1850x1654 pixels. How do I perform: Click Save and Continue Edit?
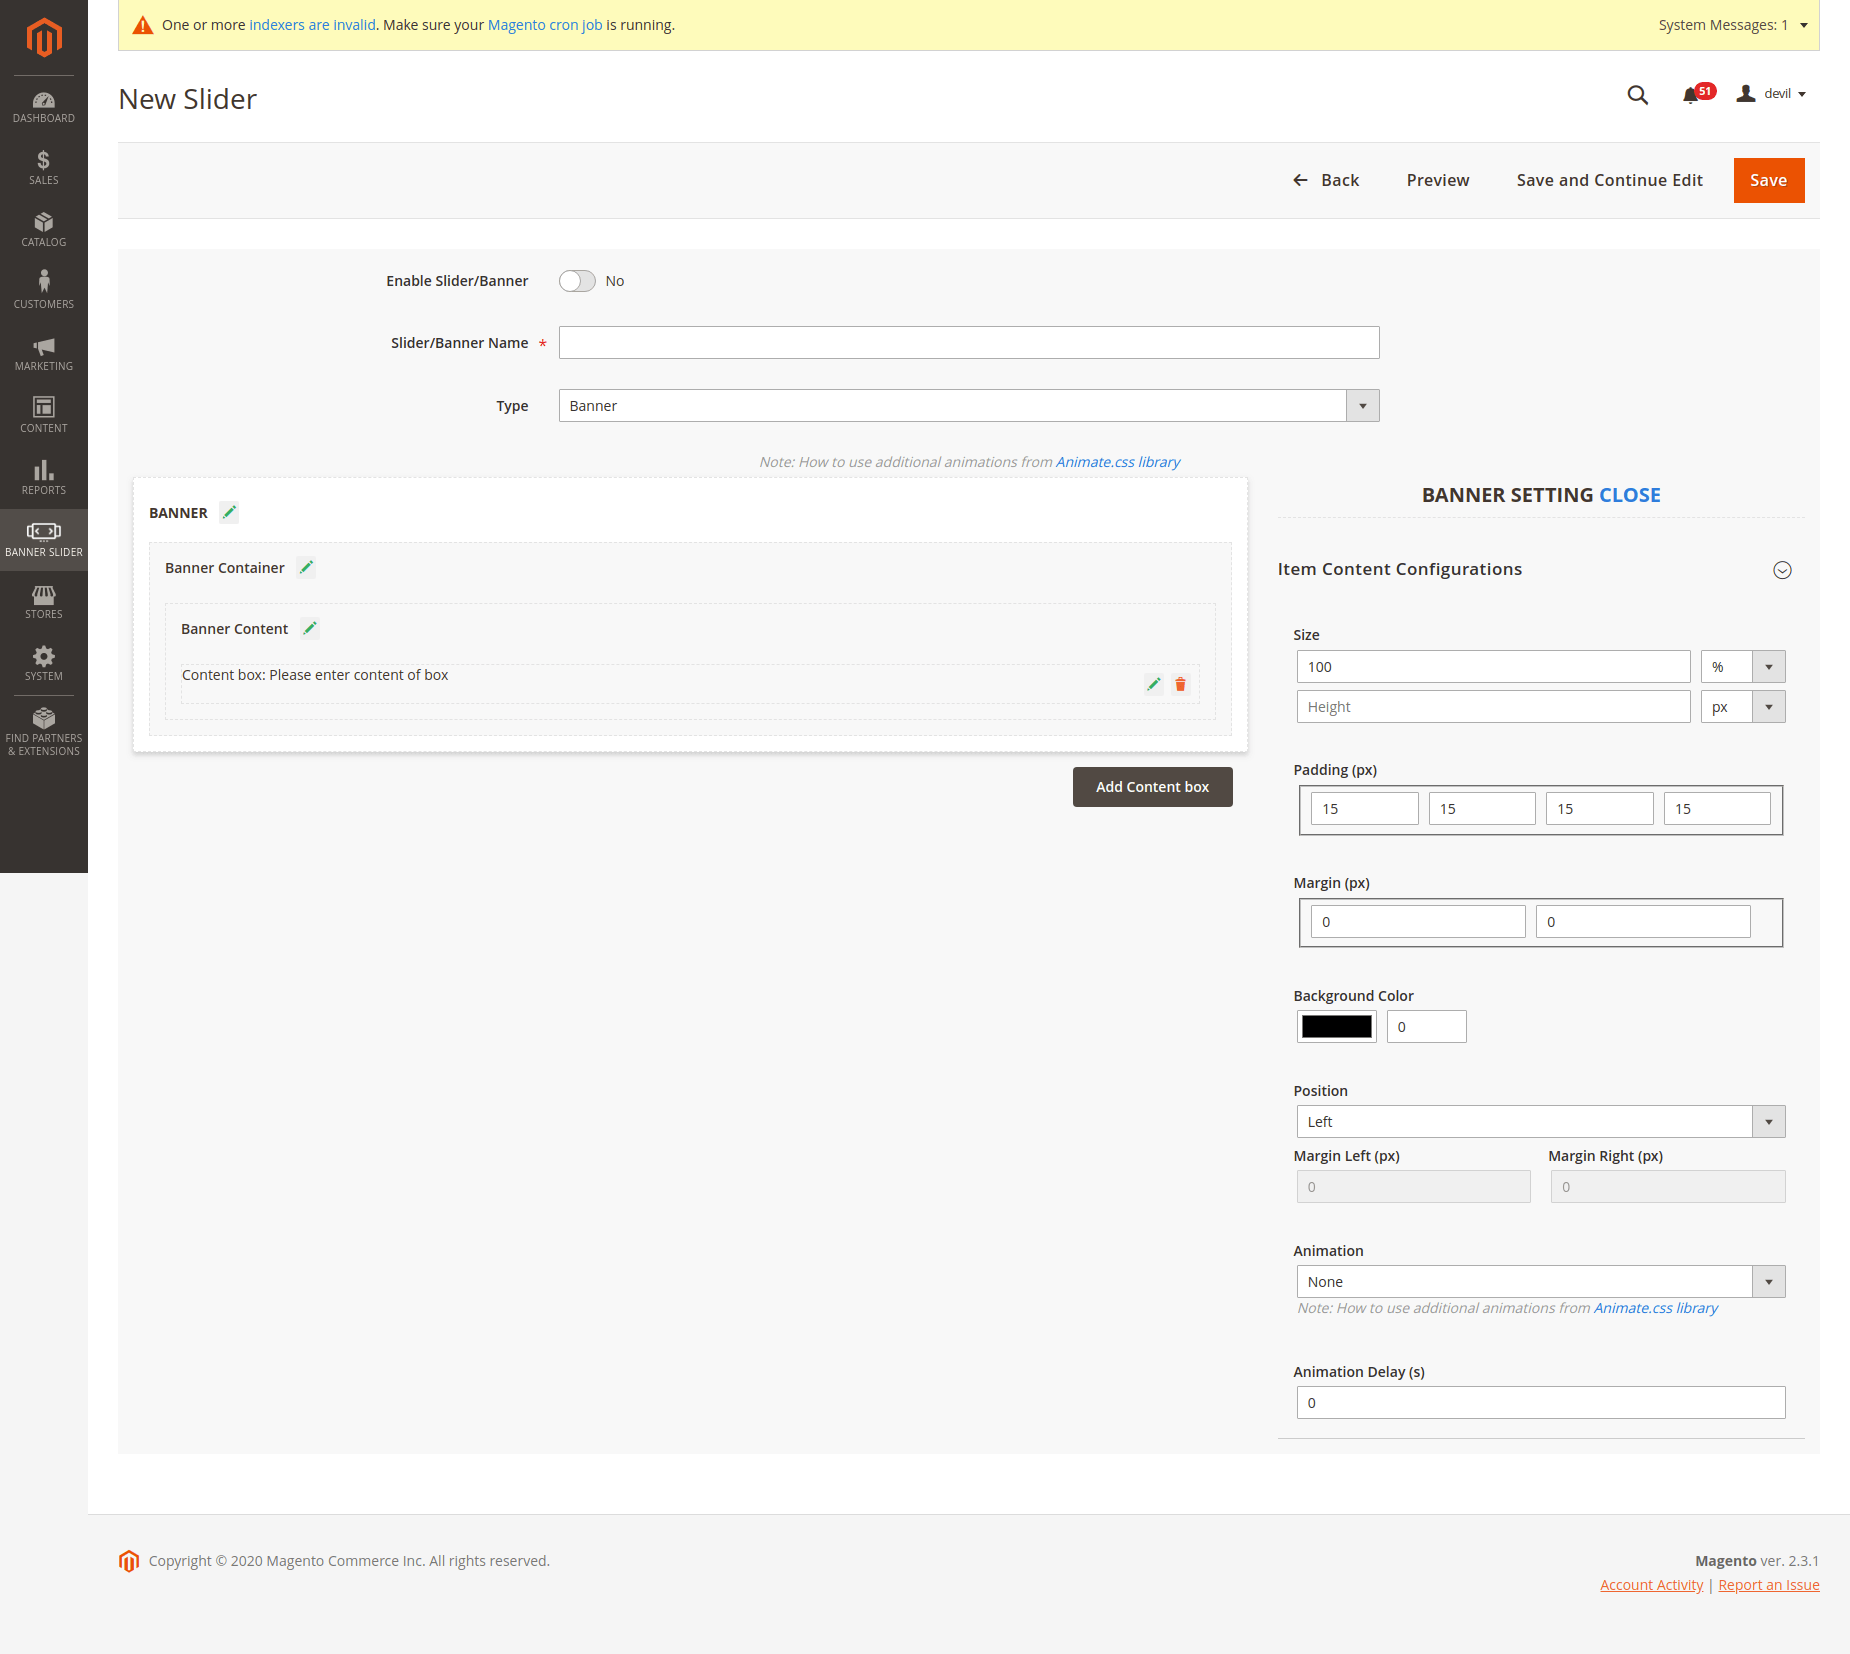coord(1609,180)
